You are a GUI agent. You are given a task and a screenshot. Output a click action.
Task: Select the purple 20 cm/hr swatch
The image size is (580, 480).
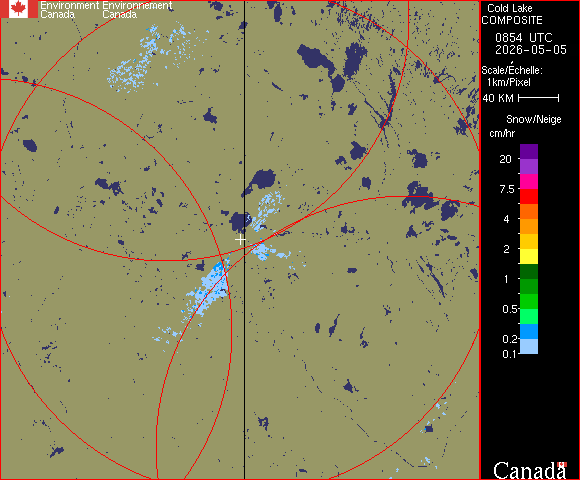529,152
